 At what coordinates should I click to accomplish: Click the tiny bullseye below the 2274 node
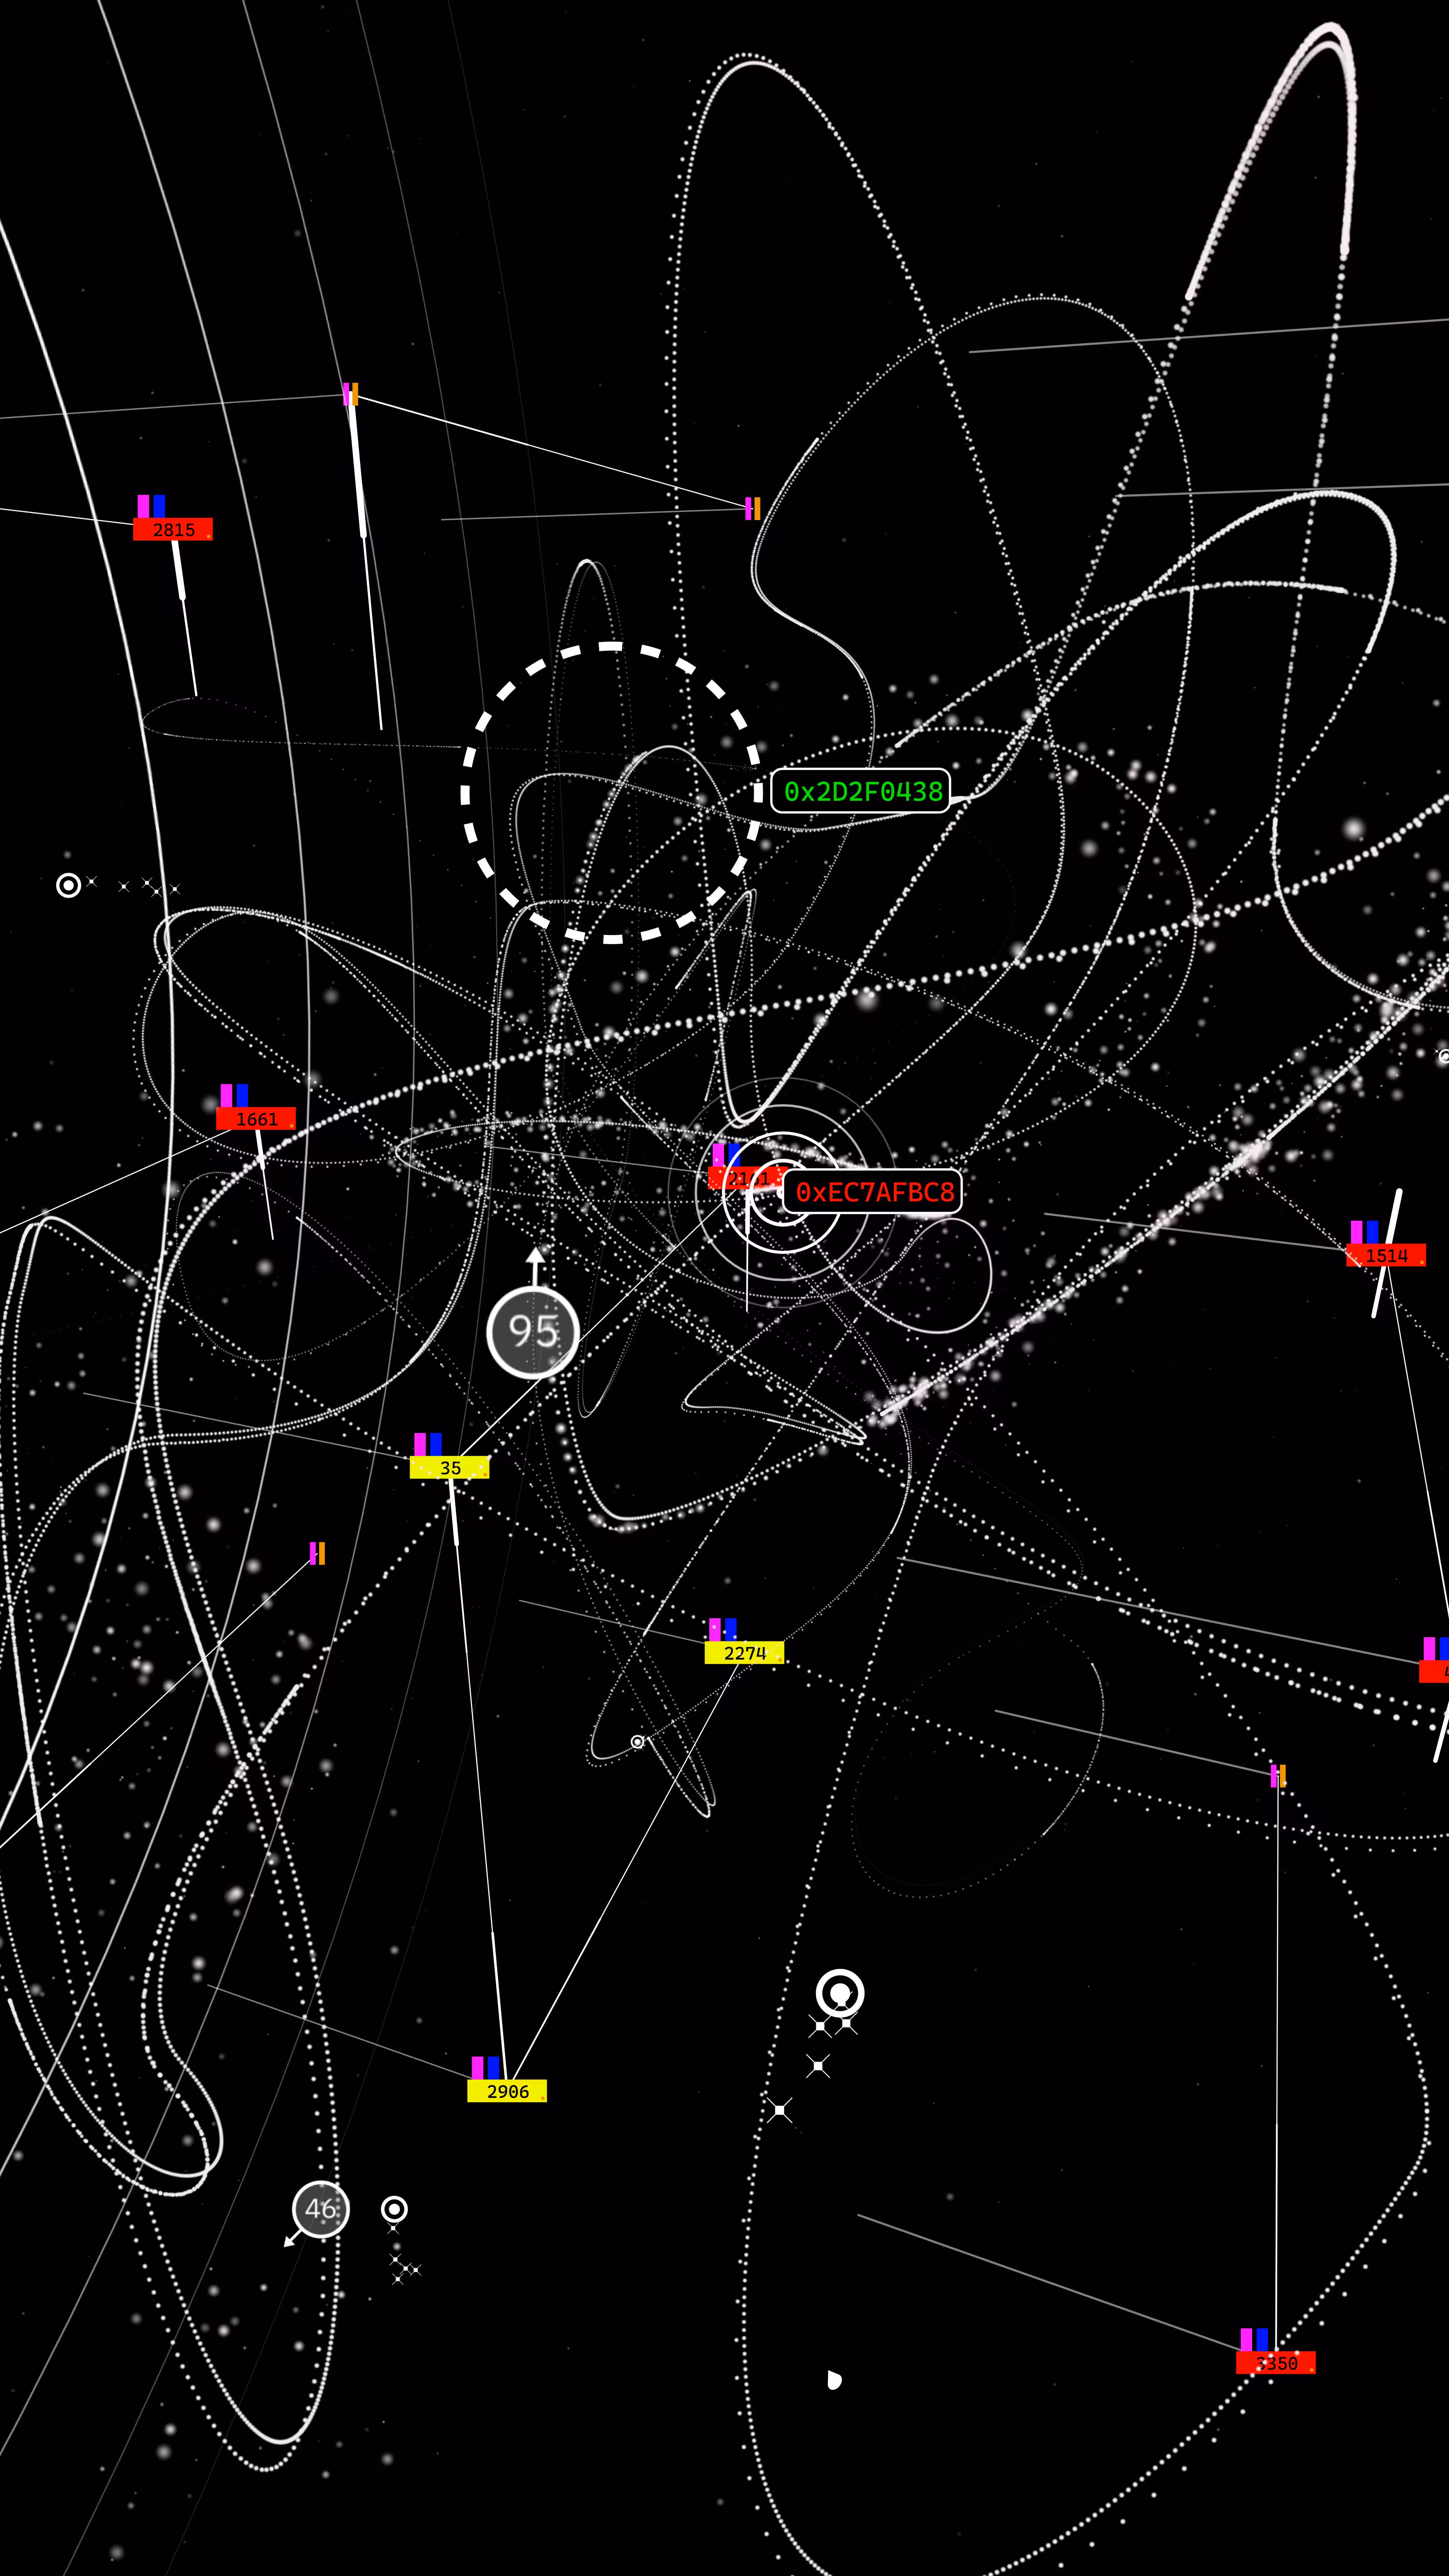click(x=637, y=1742)
